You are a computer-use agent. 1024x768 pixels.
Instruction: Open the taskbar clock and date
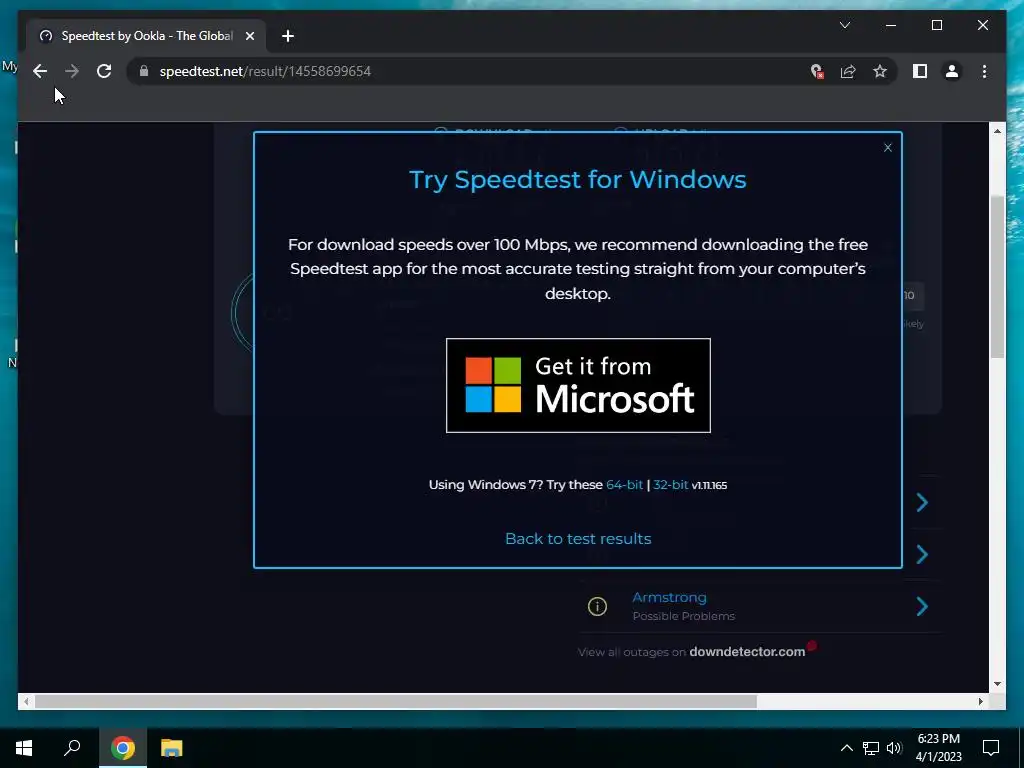point(938,748)
